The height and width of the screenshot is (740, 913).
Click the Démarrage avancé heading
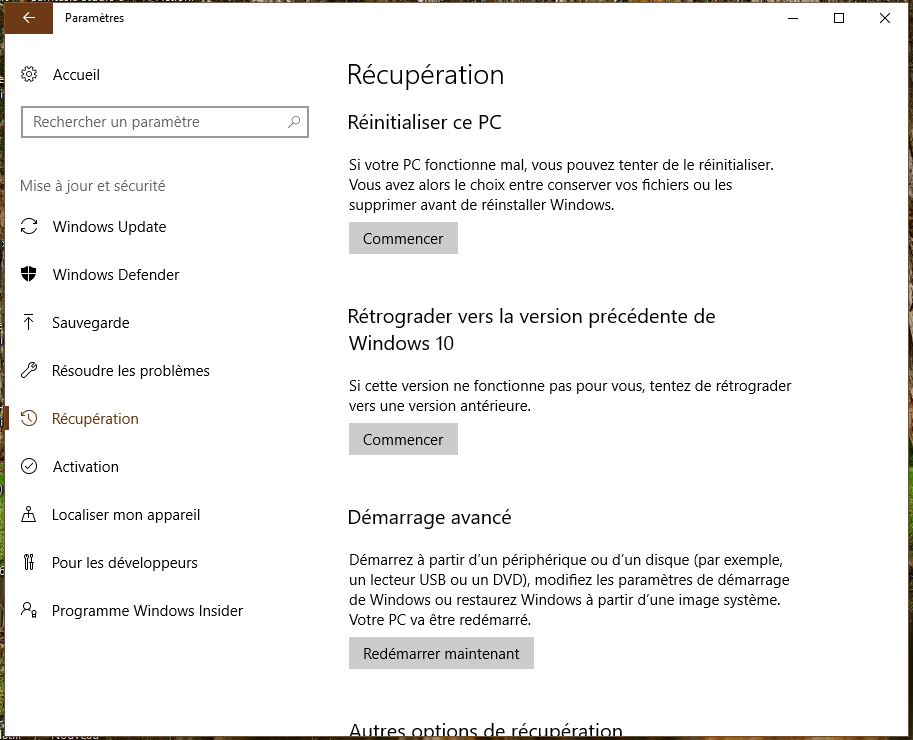point(429,517)
